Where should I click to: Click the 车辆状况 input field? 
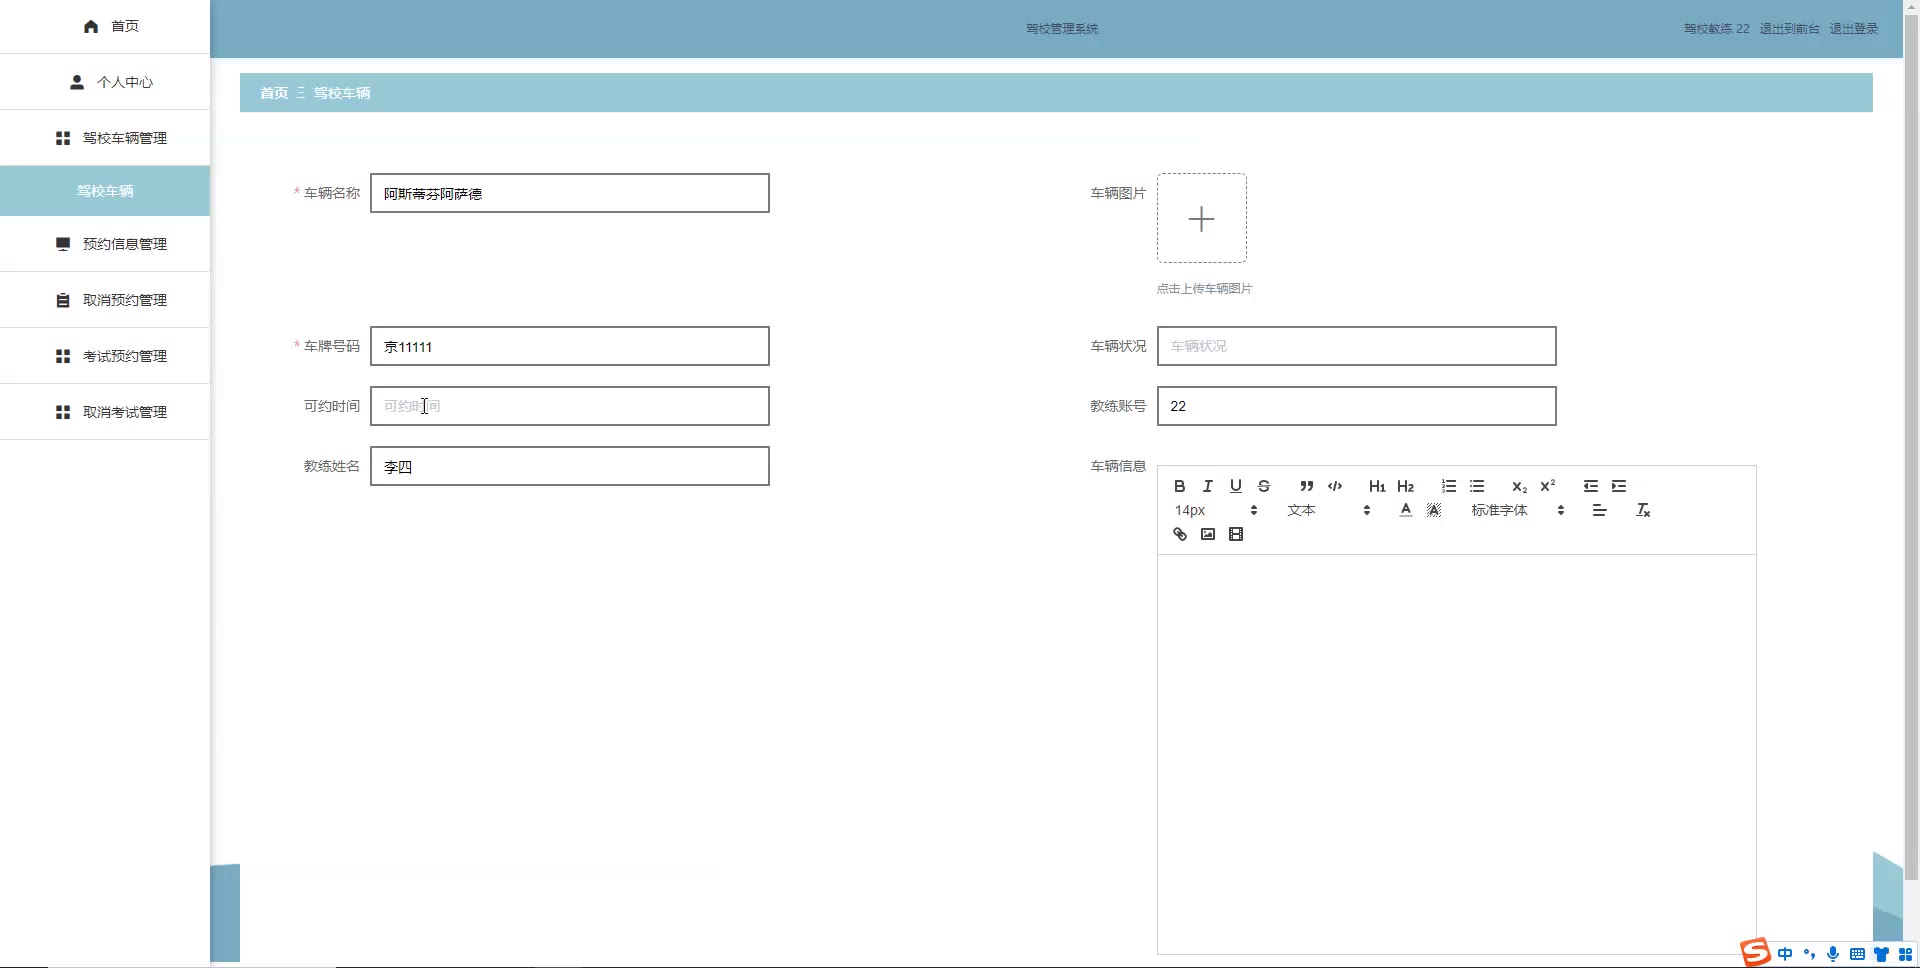[x=1357, y=346]
